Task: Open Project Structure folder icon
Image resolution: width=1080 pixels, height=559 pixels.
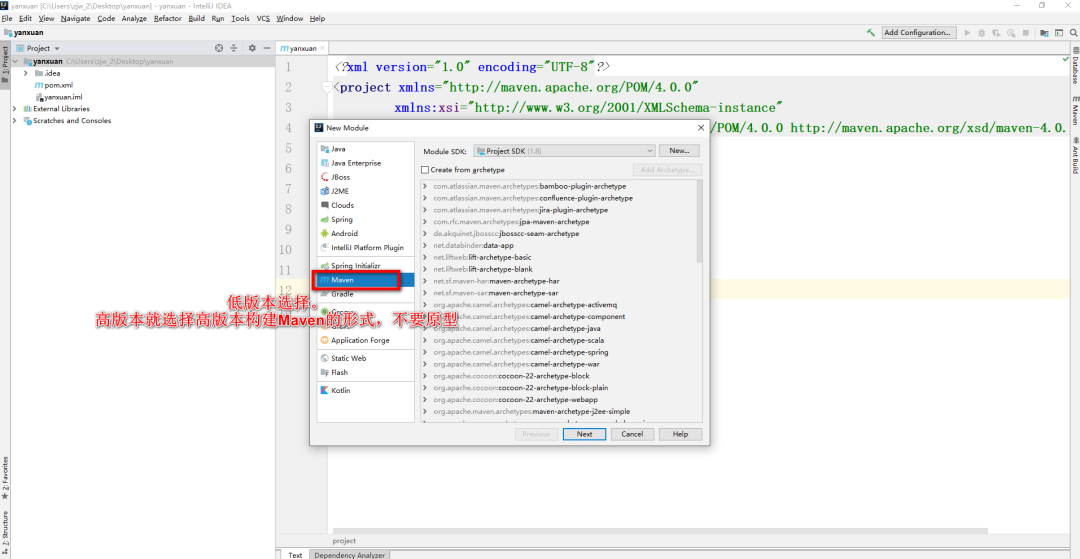Action: point(1044,32)
